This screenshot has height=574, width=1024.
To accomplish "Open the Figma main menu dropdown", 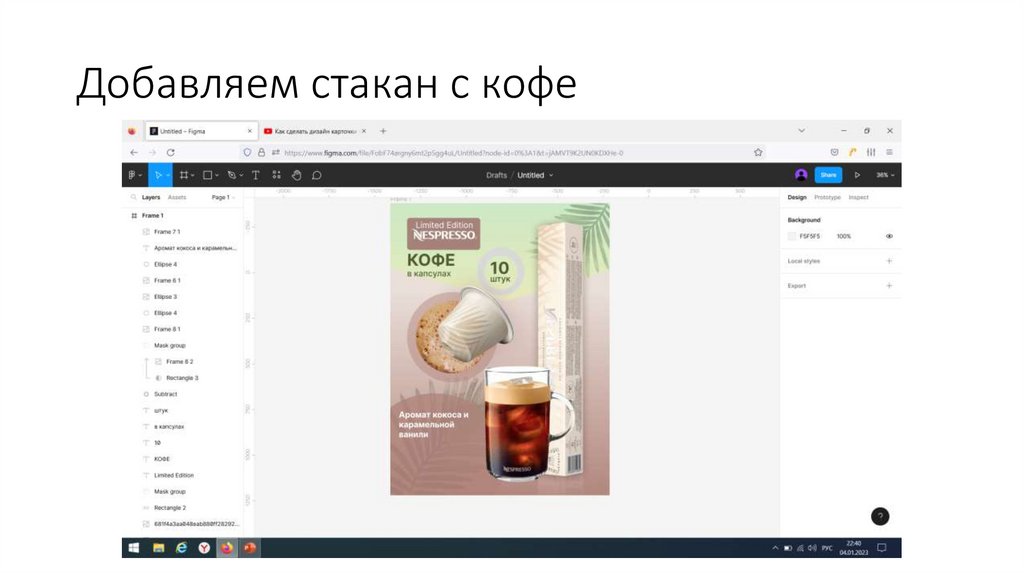I will [x=133, y=175].
